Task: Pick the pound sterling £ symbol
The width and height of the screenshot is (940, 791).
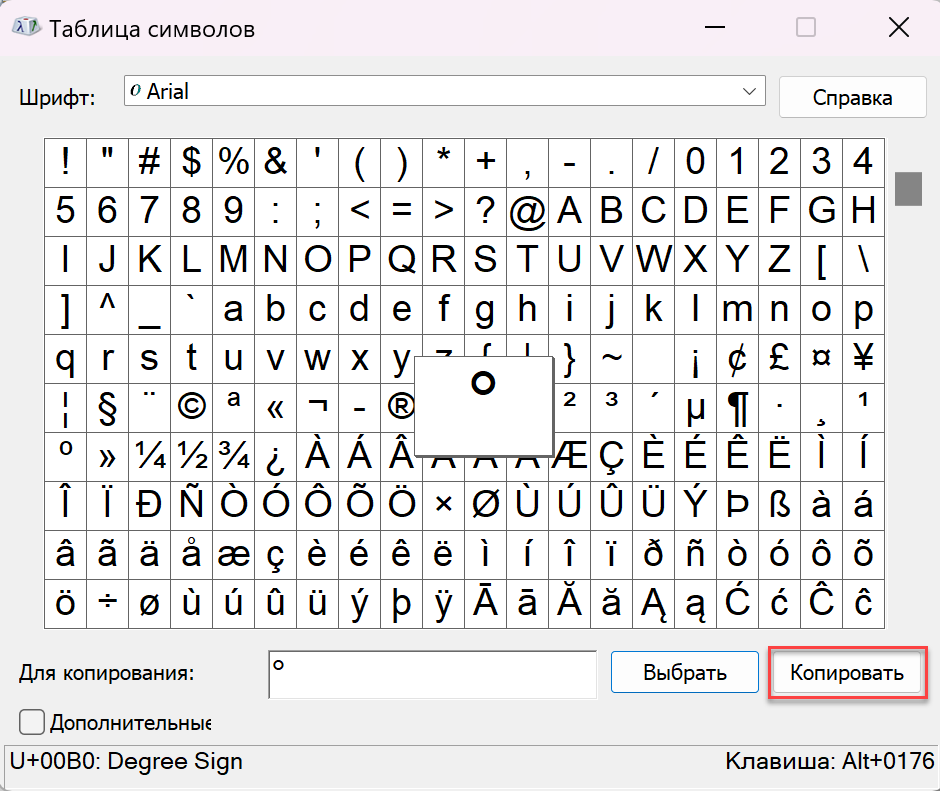Action: tap(779, 358)
